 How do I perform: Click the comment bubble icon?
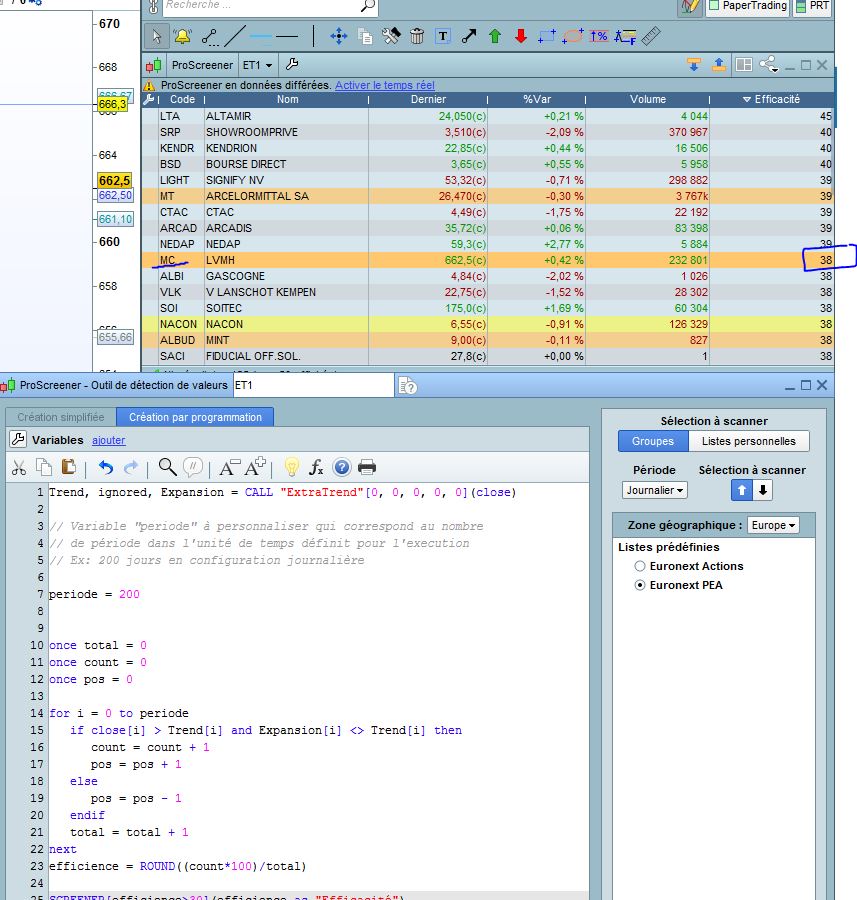click(x=193, y=467)
